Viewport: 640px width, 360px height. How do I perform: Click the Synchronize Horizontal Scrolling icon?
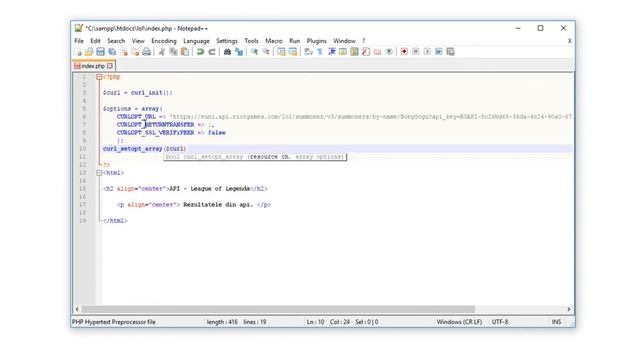pyautogui.click(x=293, y=52)
